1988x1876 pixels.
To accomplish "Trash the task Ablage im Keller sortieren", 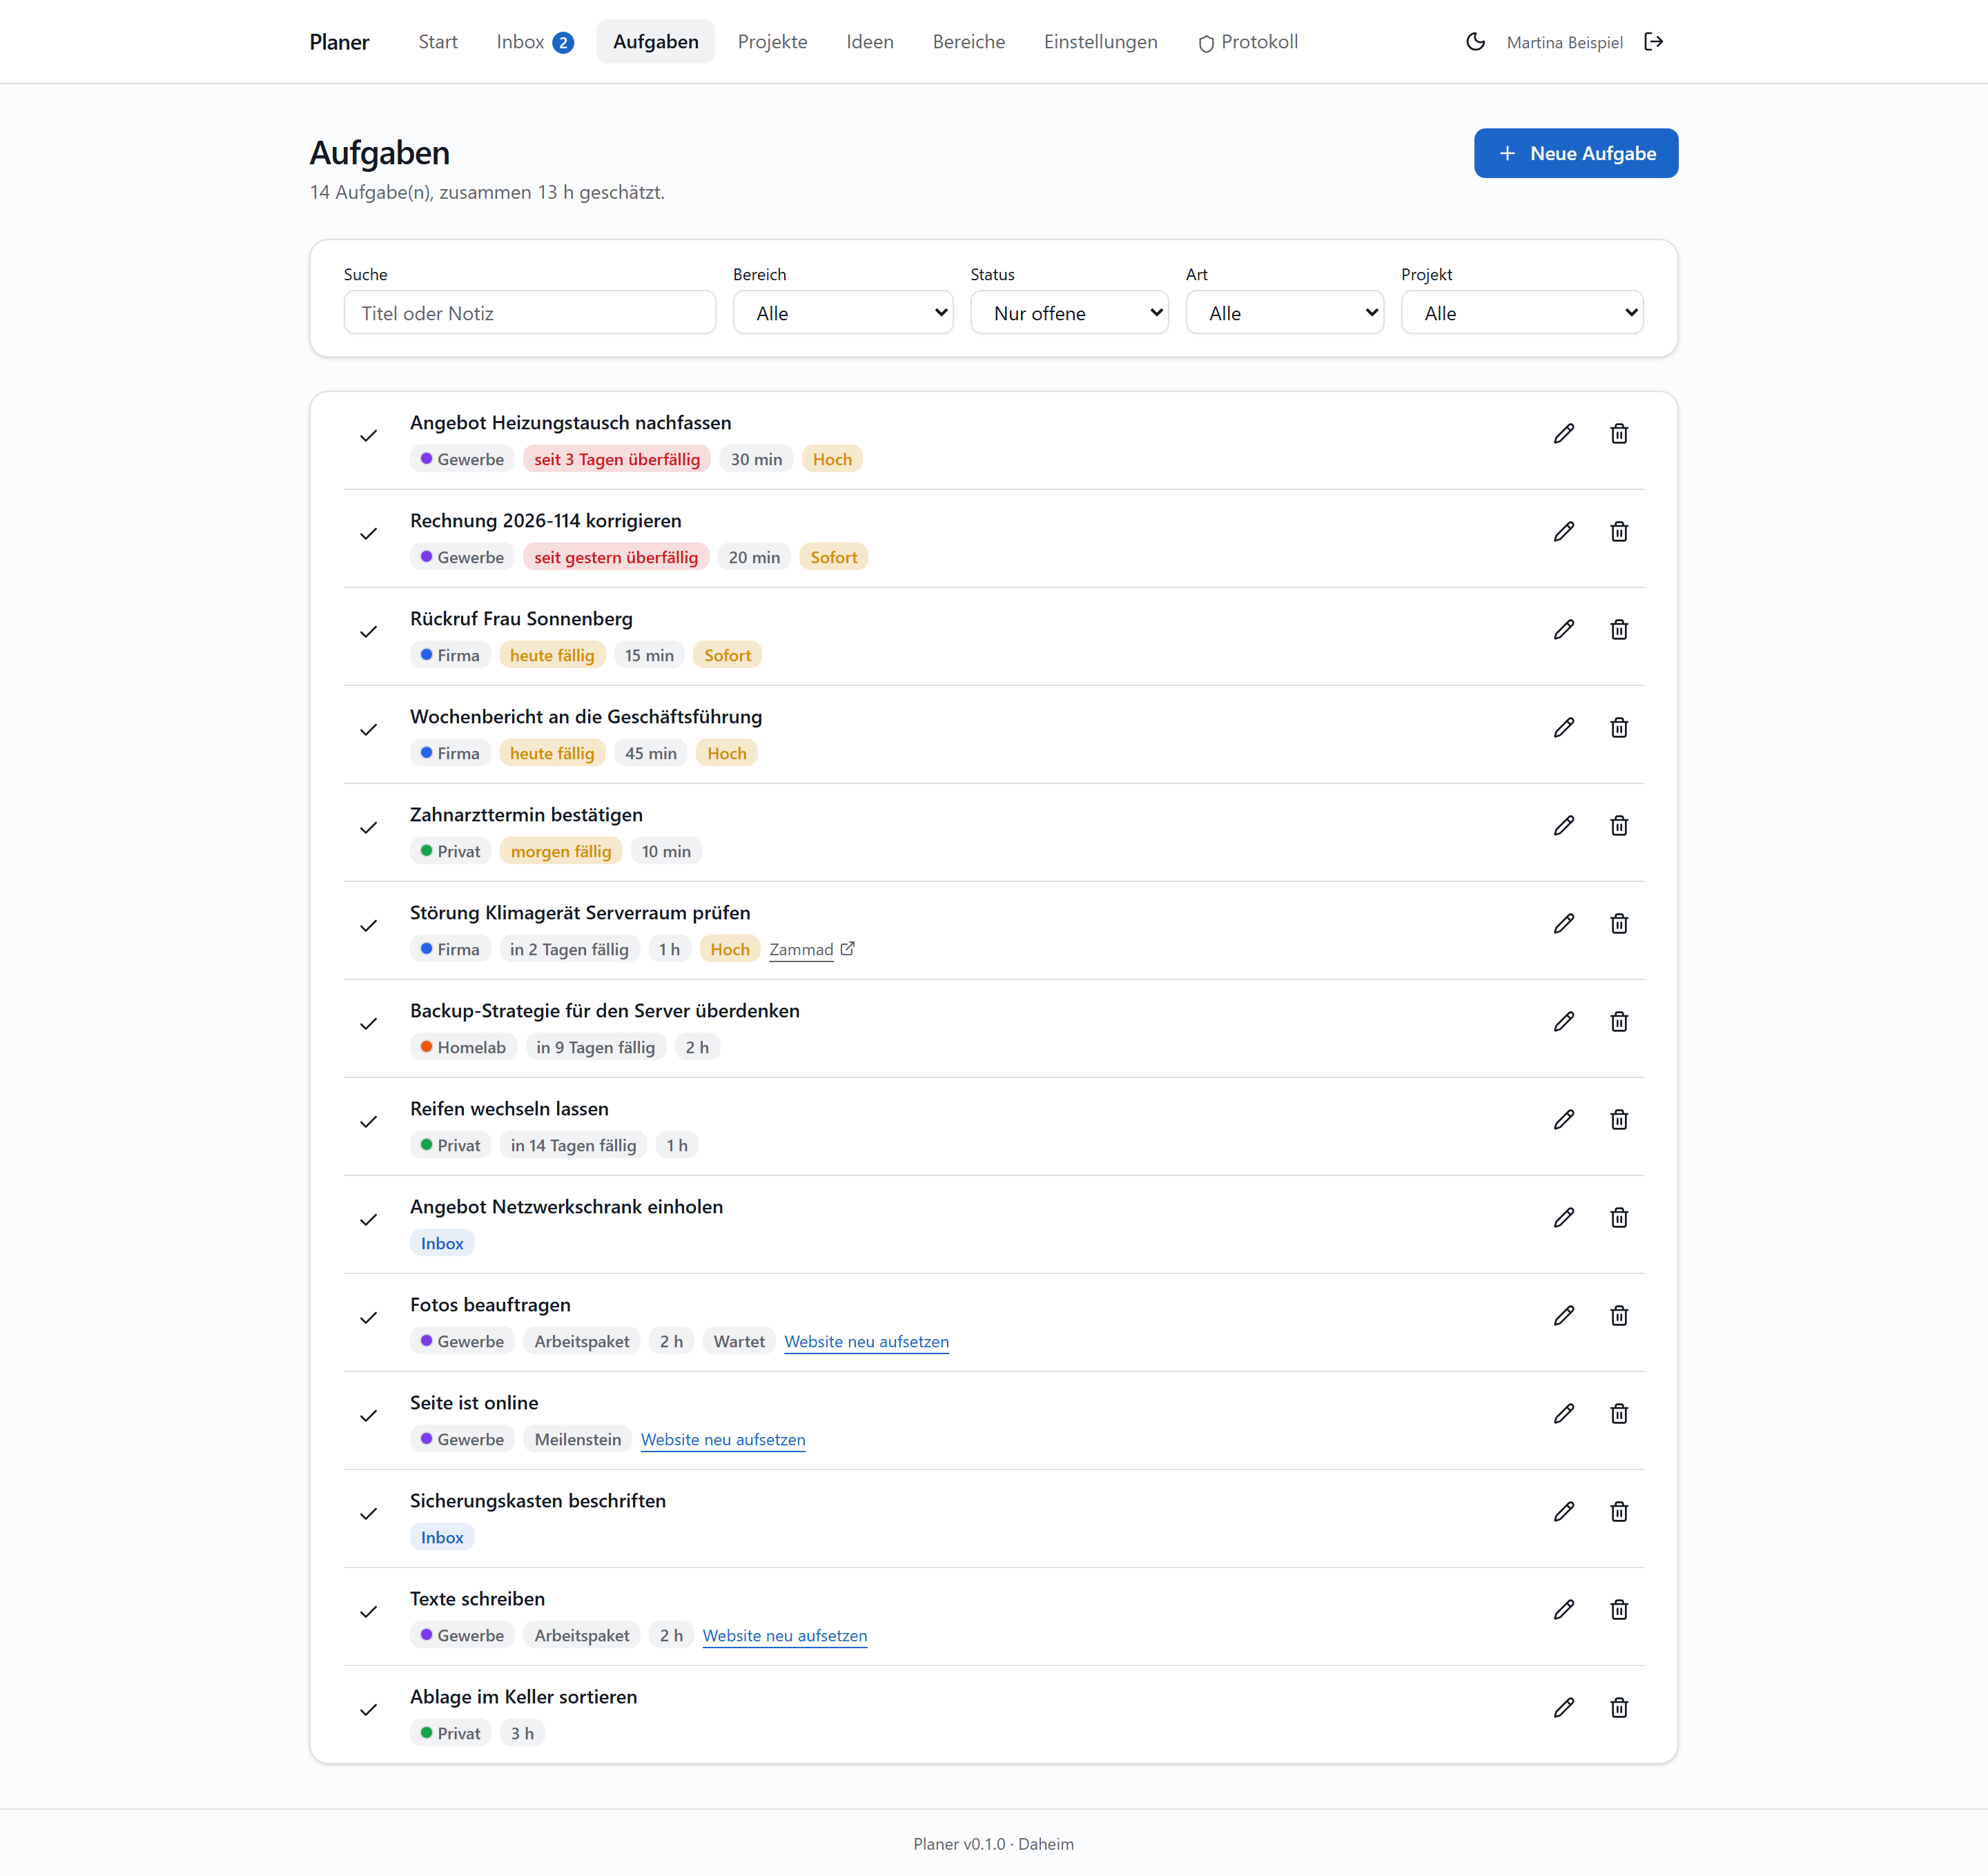I will 1619,1708.
